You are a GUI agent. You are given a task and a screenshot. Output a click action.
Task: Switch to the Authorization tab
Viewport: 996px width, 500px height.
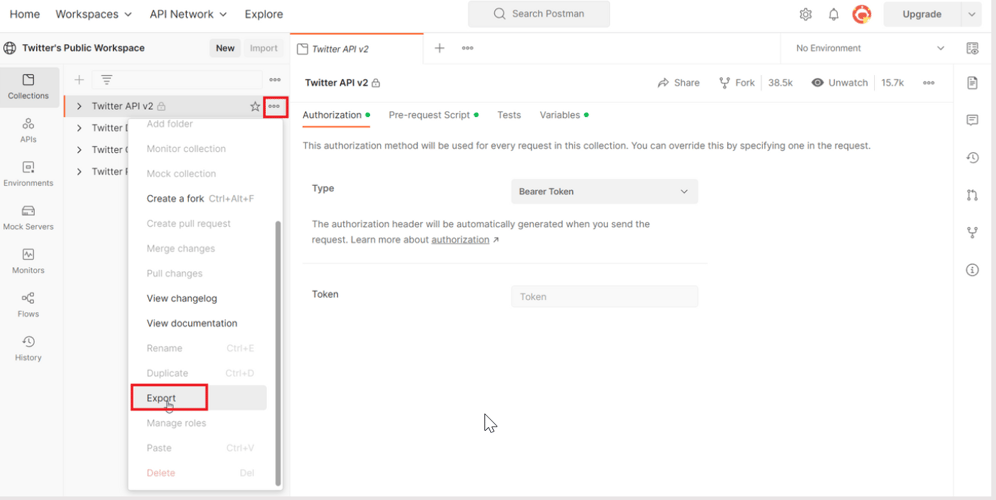click(336, 115)
